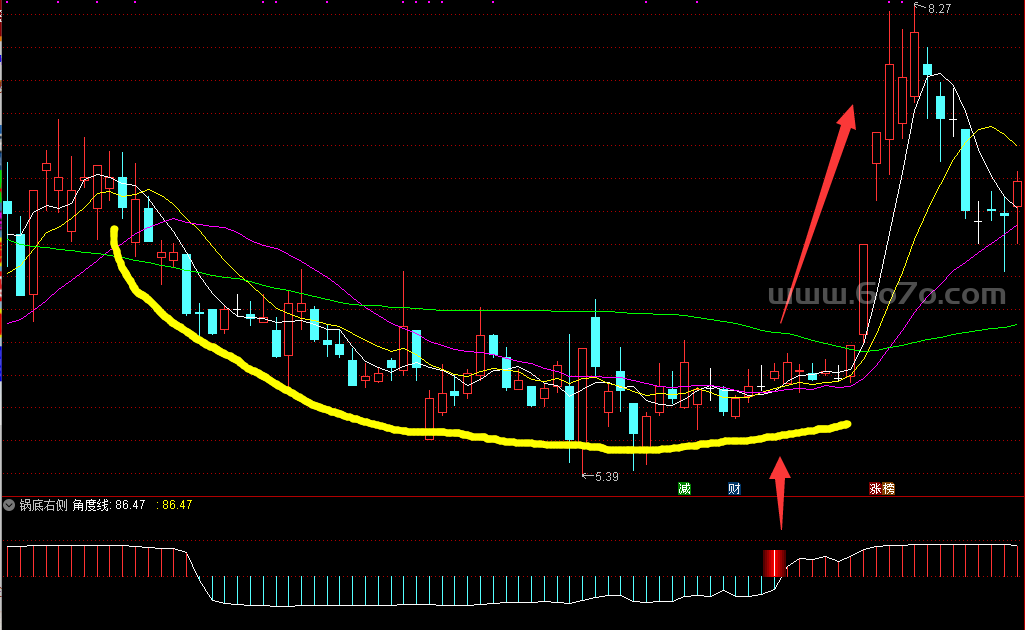This screenshot has width=1025, height=630.
Task: Click the red signal bar in indicator panel
Action: coord(775,563)
